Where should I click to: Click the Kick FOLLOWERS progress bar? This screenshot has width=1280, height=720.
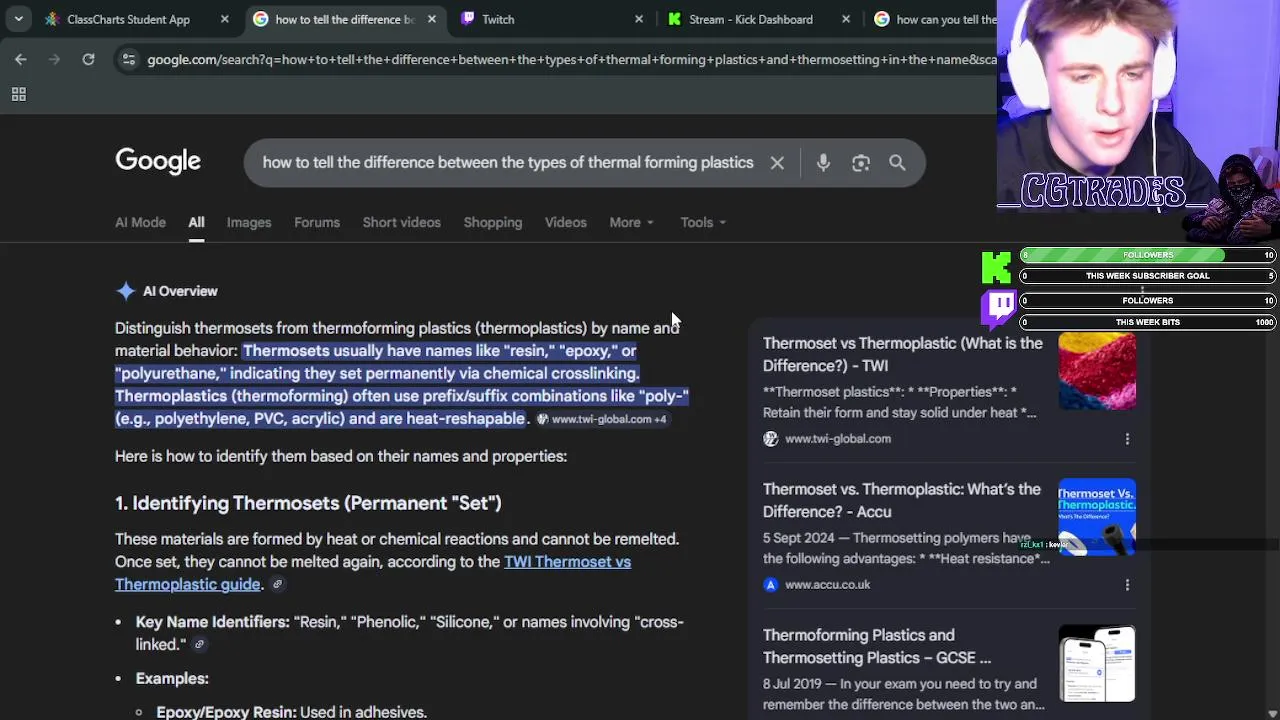coord(1148,255)
